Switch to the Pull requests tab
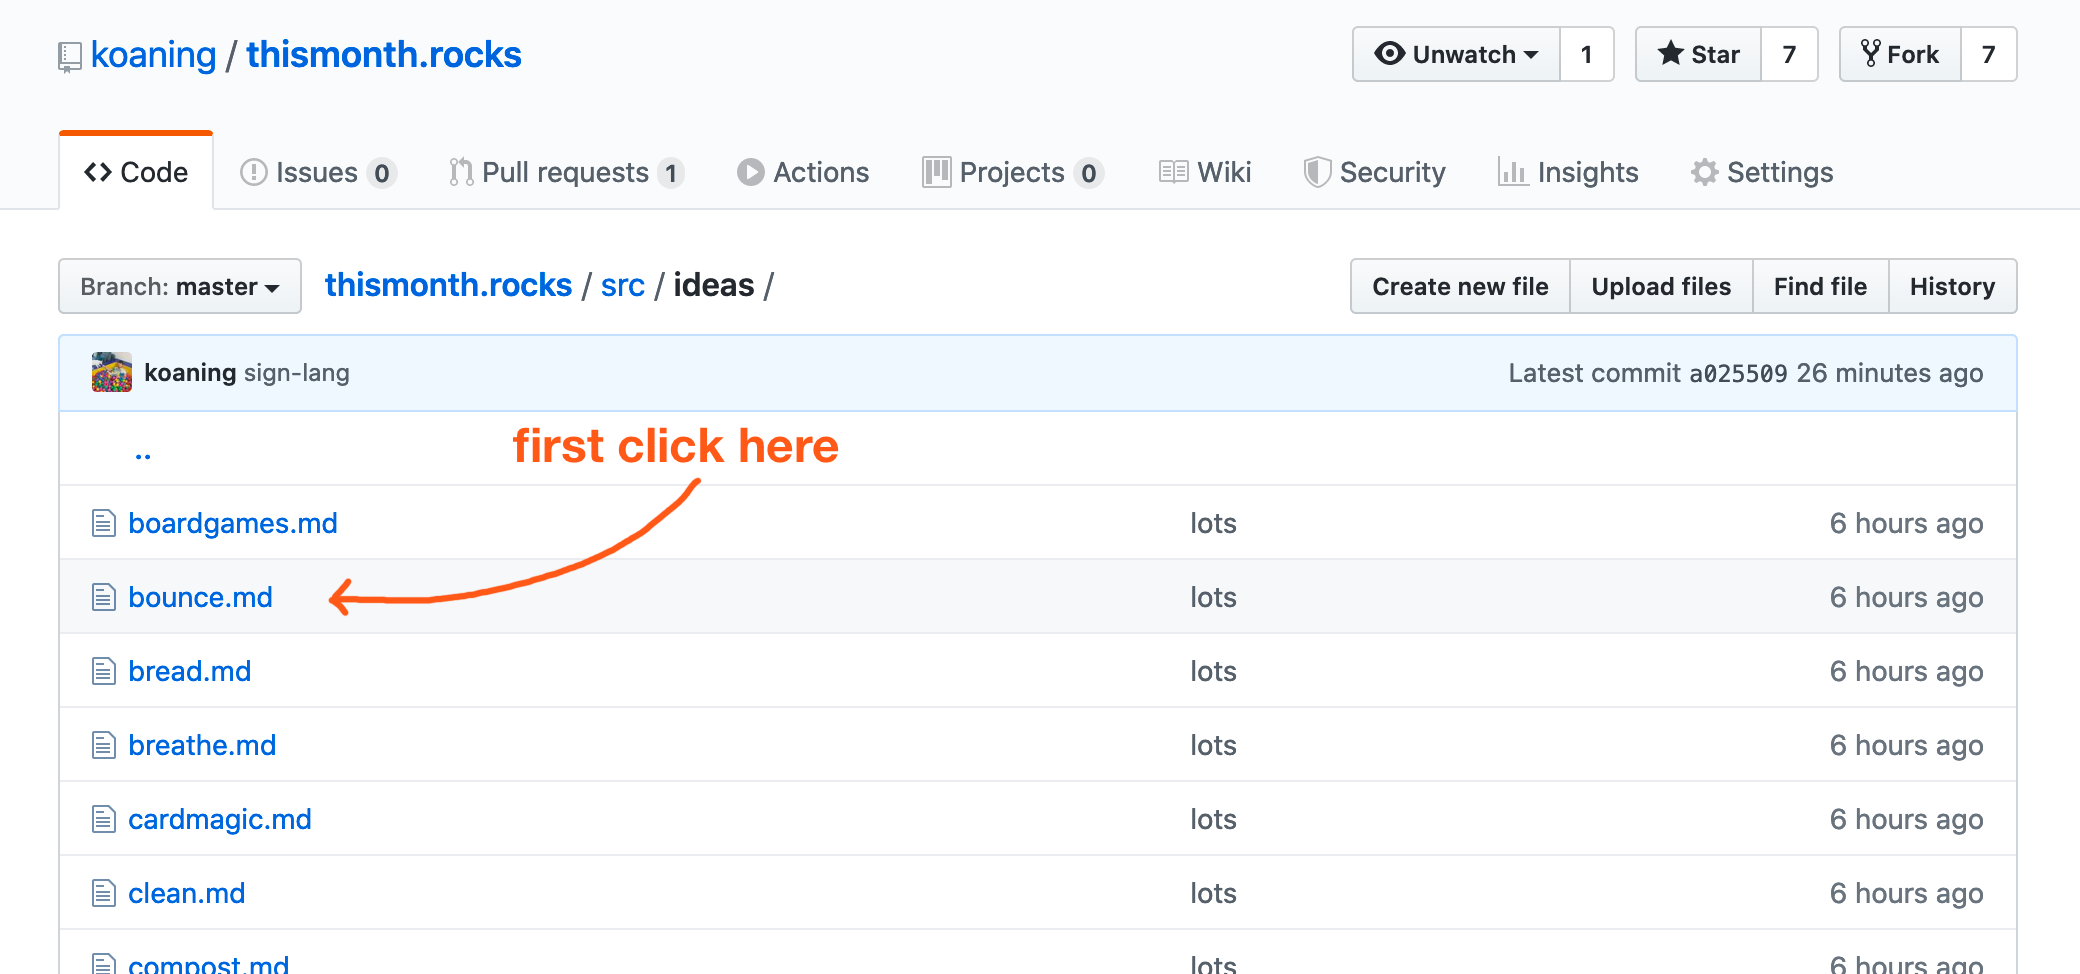 tap(567, 172)
